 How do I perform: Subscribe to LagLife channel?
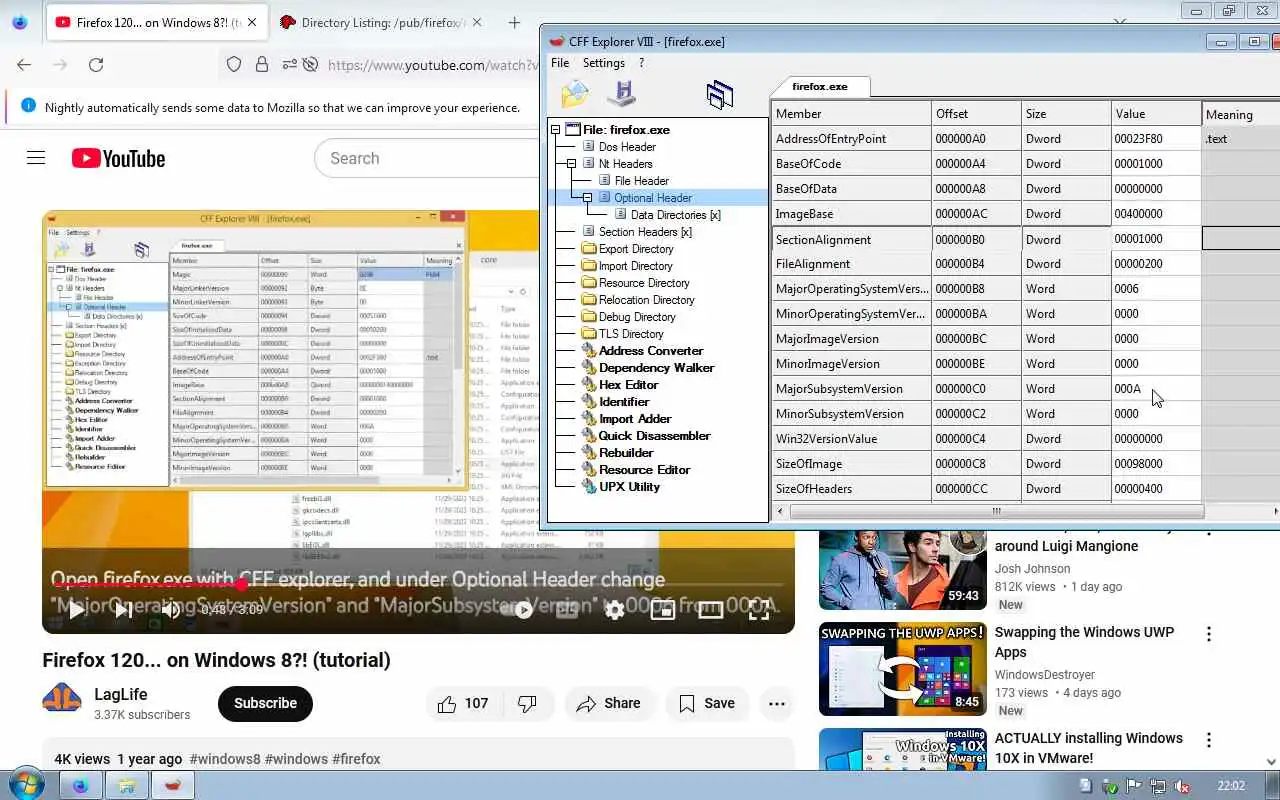265,703
